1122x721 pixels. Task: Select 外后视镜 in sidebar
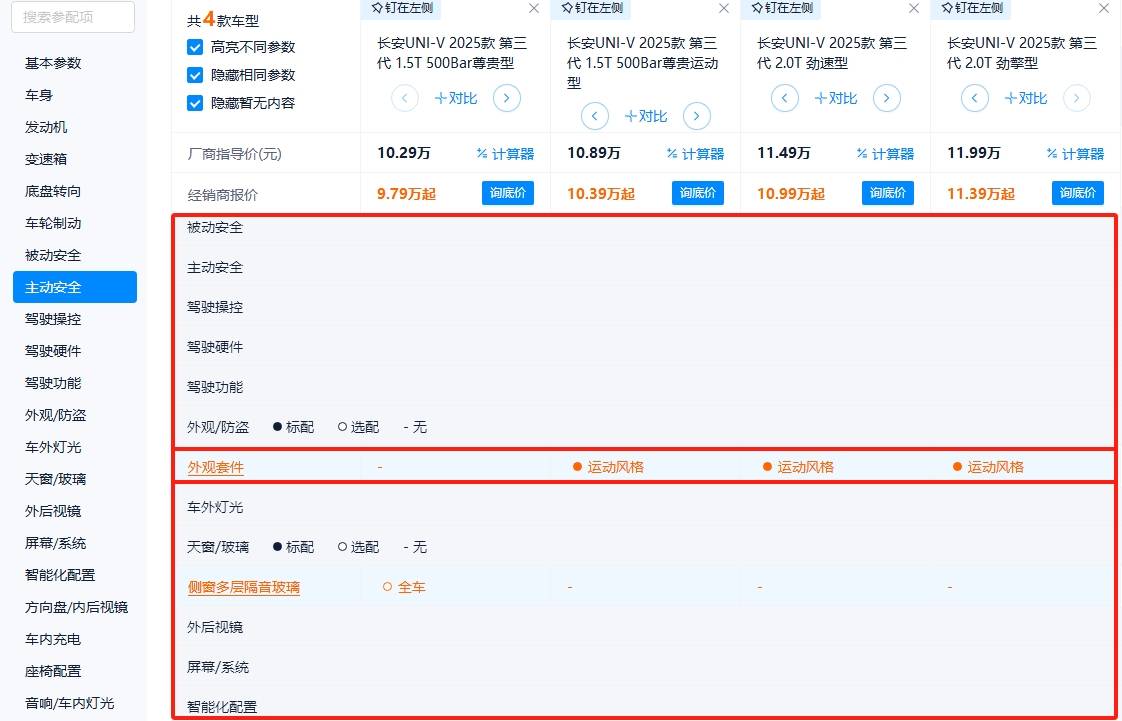tap(53, 511)
